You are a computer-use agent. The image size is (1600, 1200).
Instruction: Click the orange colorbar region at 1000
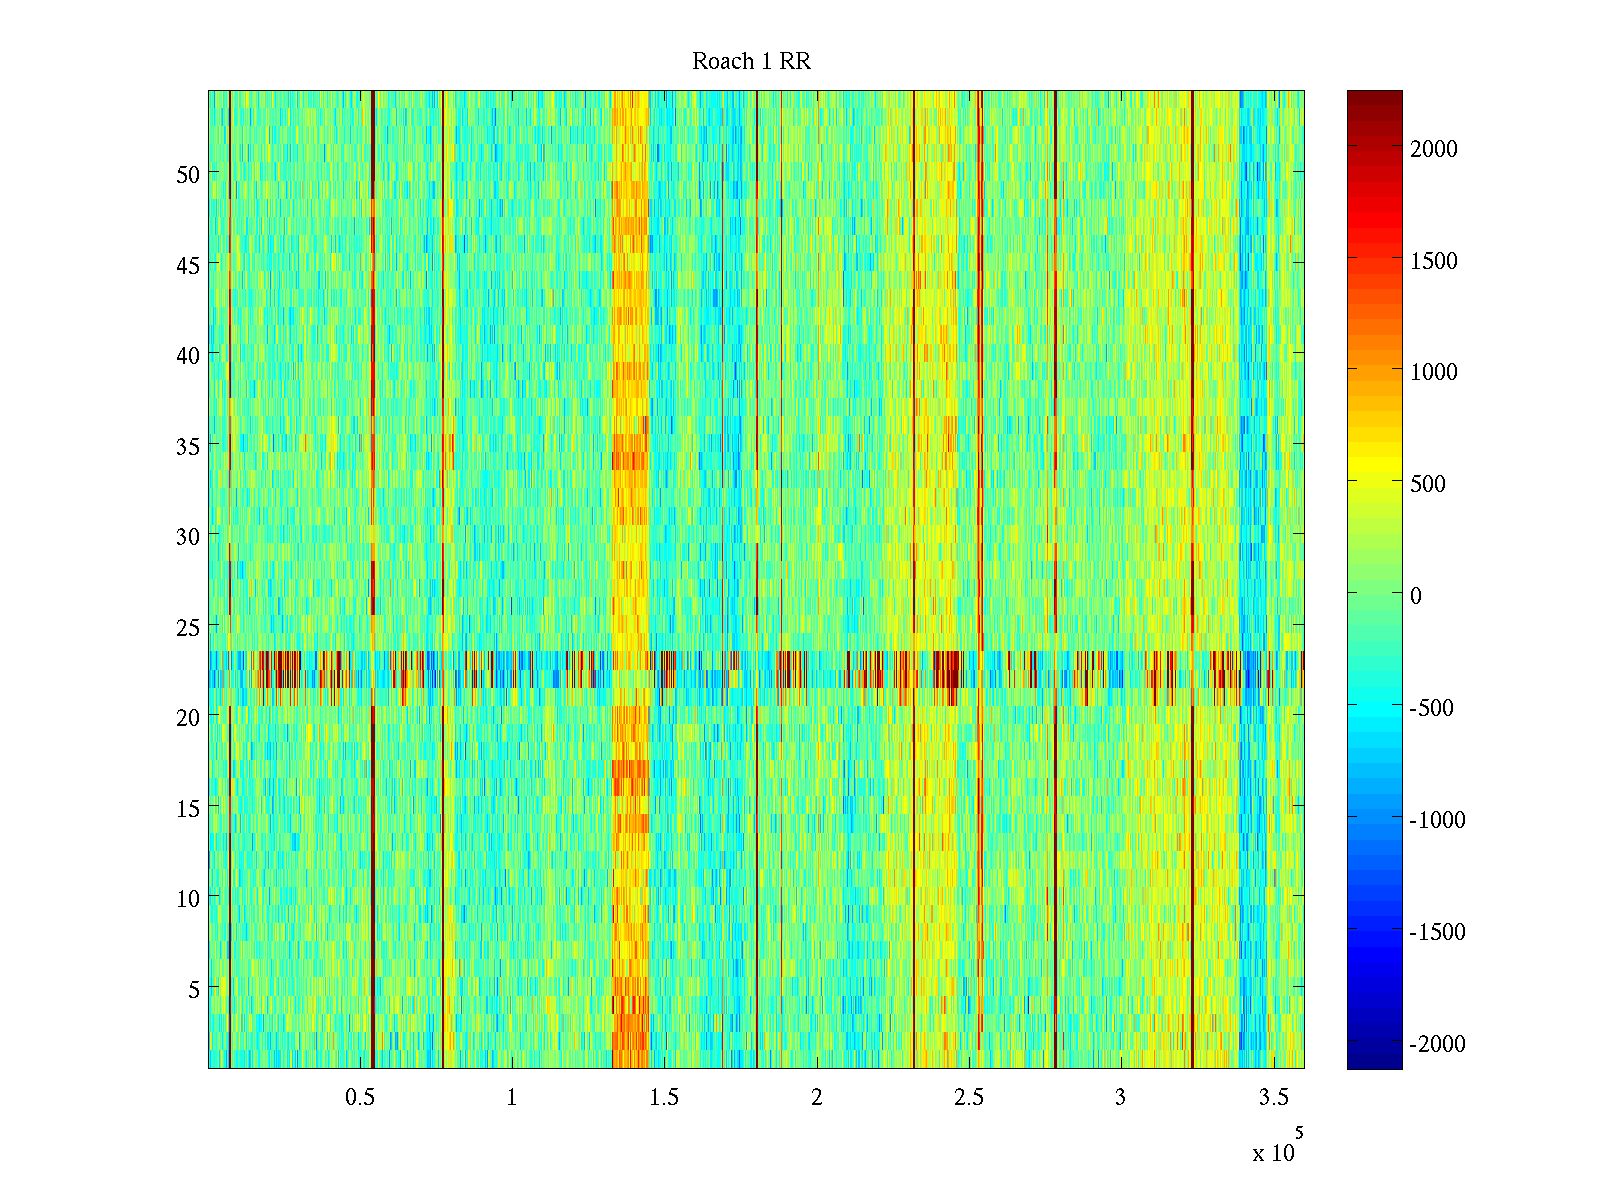point(1374,371)
